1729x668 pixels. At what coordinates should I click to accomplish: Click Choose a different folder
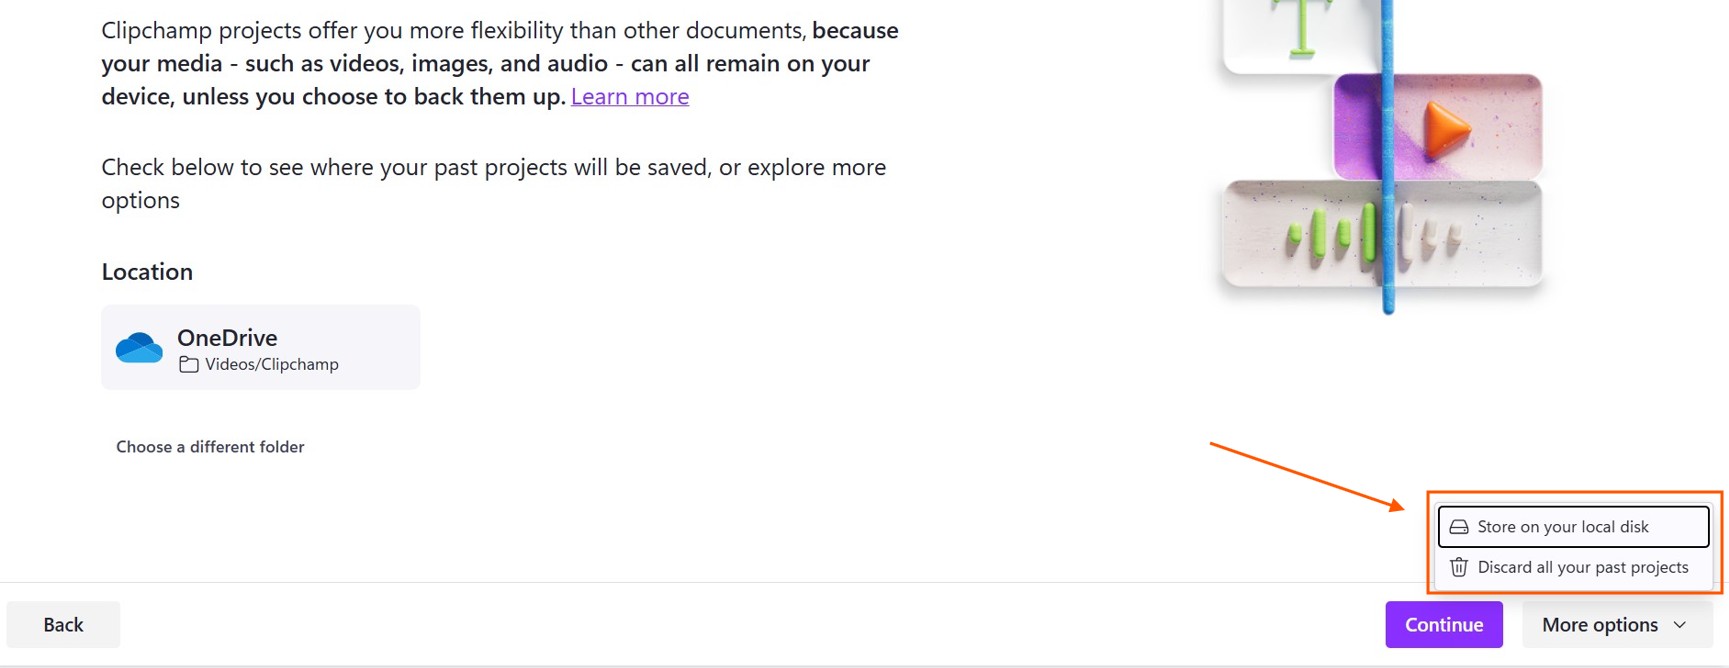click(209, 447)
